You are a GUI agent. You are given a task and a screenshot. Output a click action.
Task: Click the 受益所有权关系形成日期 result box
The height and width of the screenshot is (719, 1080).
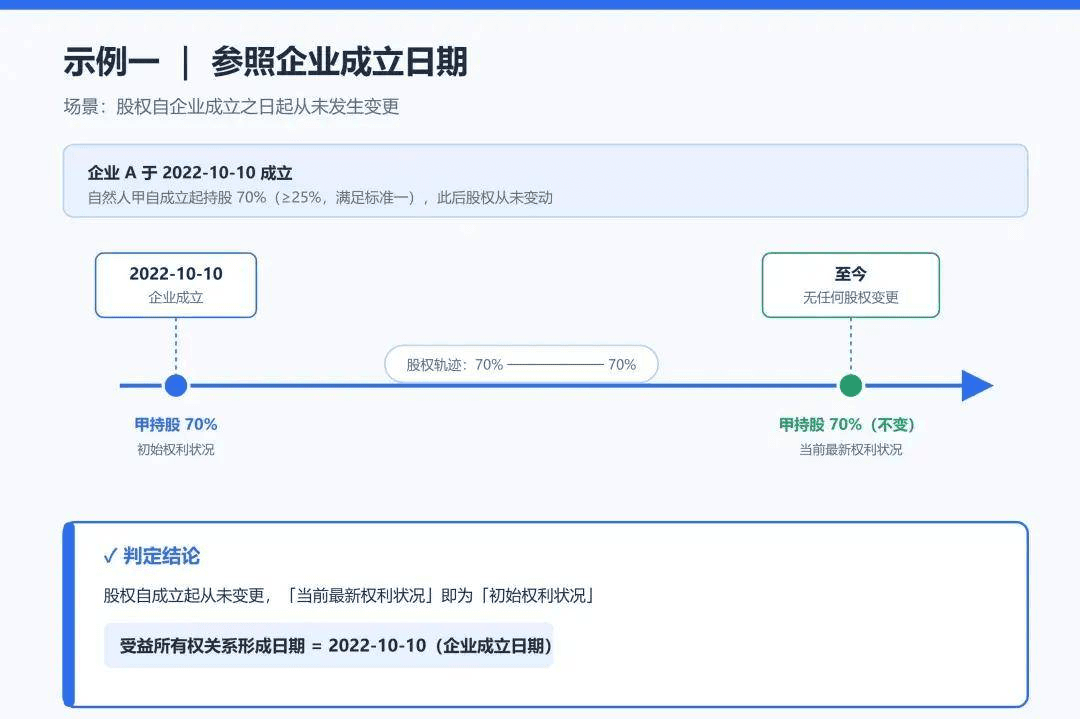329,645
